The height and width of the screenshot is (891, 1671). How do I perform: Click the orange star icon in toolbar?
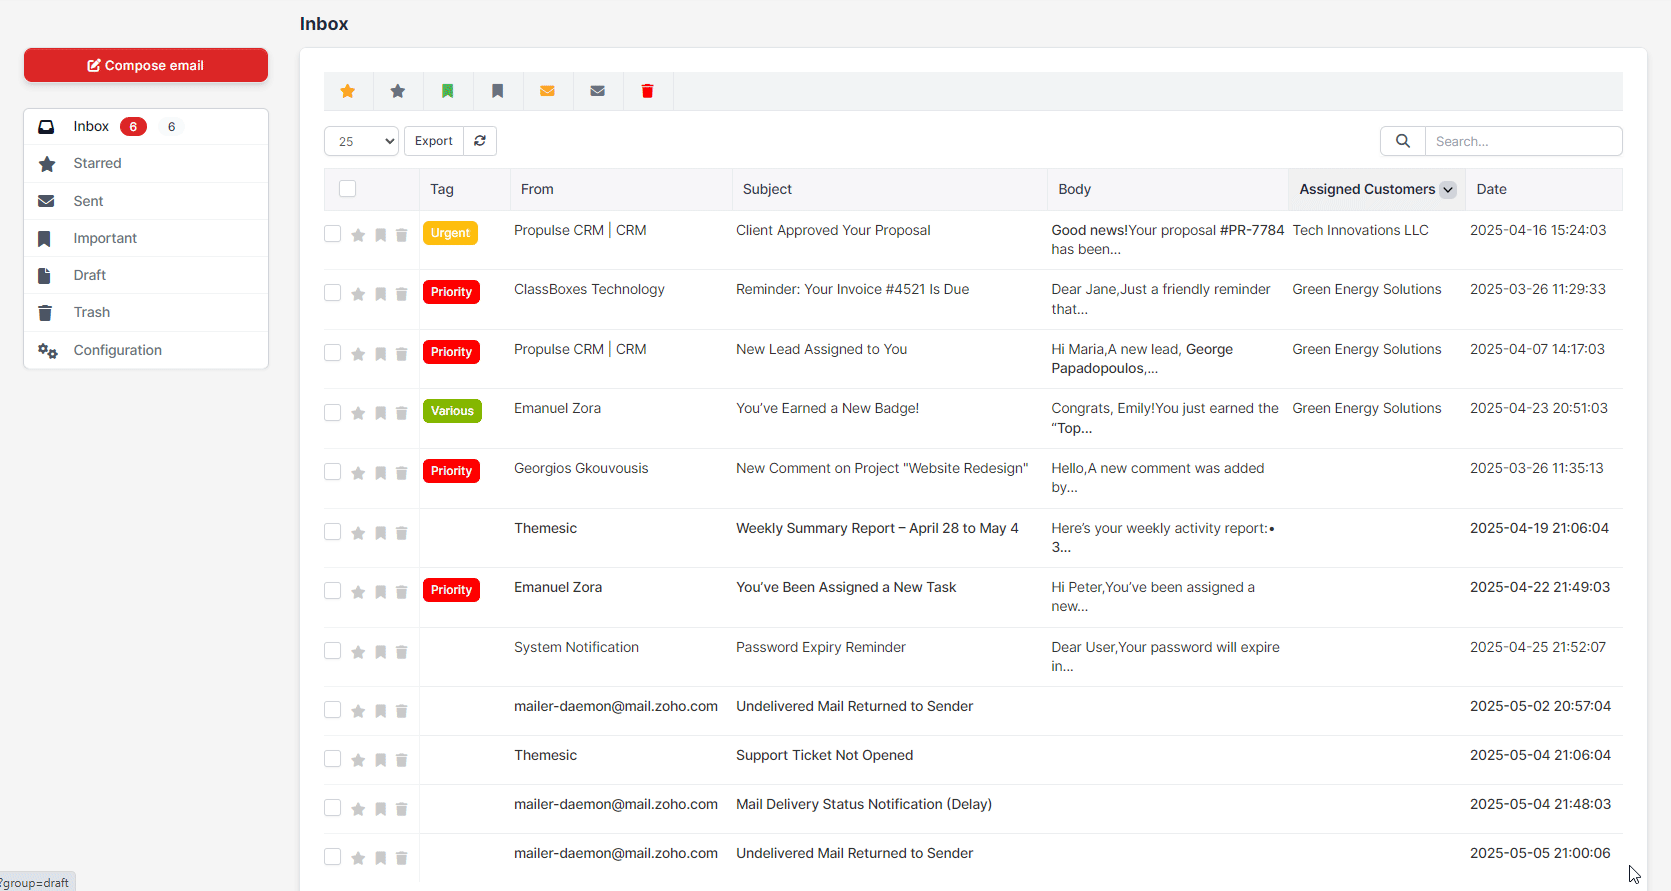click(348, 91)
